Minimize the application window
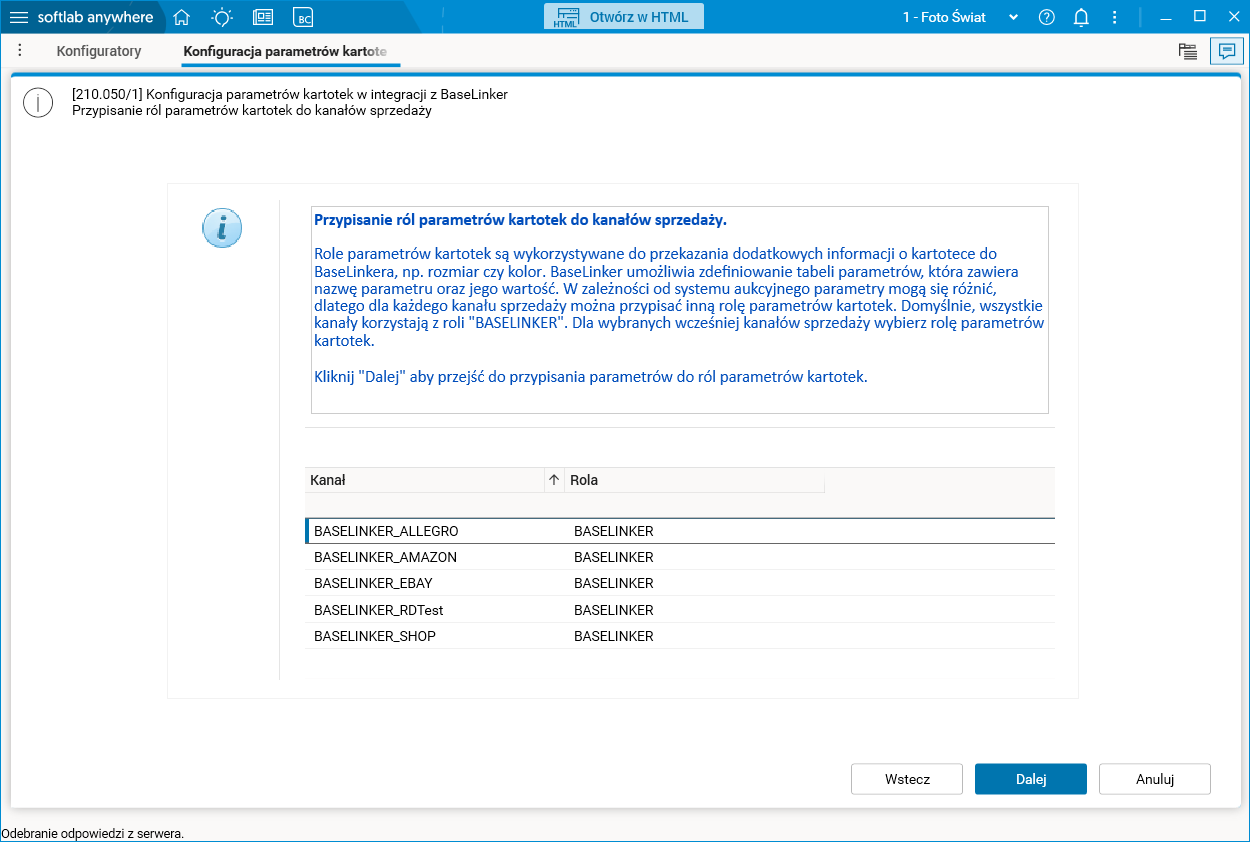The image size is (1250, 842). (1165, 17)
